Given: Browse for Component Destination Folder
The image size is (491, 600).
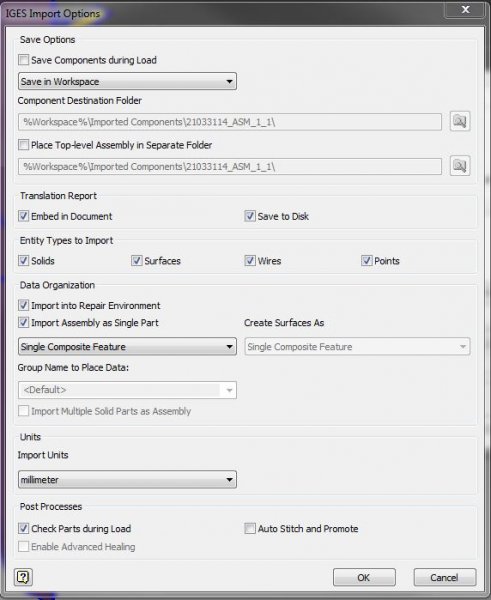Looking at the screenshot, I should coord(460,122).
